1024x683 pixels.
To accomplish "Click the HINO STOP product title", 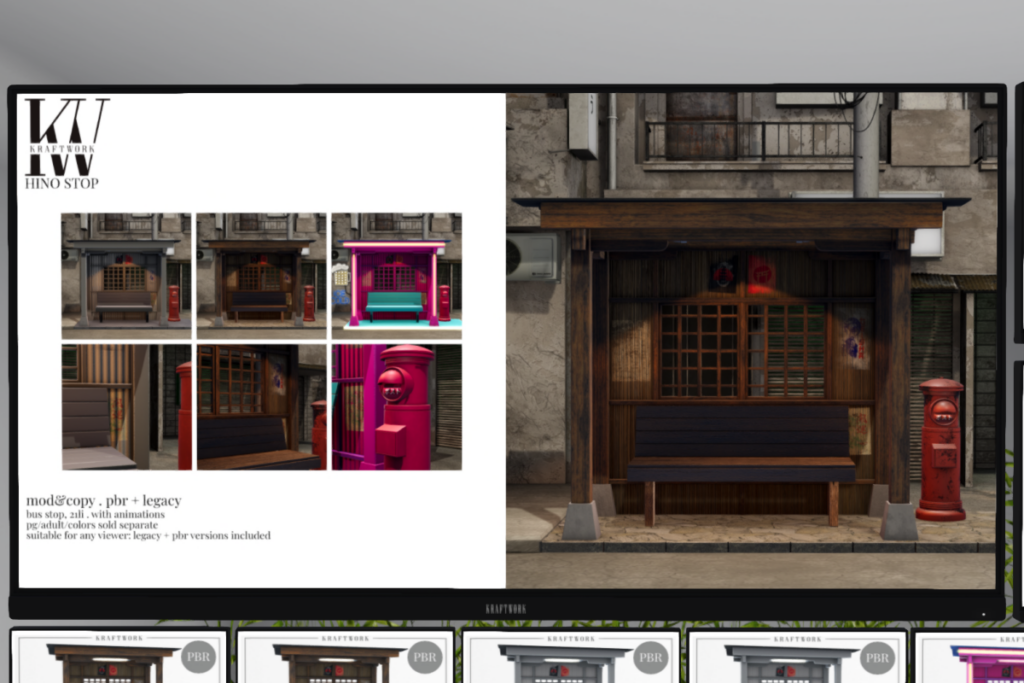I will tap(61, 184).
